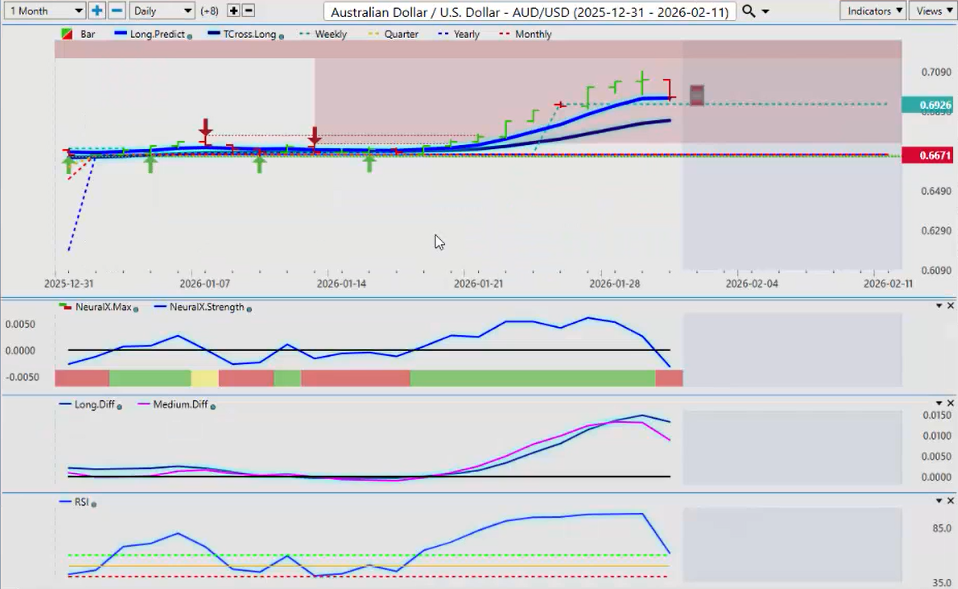The height and width of the screenshot is (589, 958).
Task: Close the Long.Diff indicator panel
Action: pyautogui.click(x=950, y=403)
